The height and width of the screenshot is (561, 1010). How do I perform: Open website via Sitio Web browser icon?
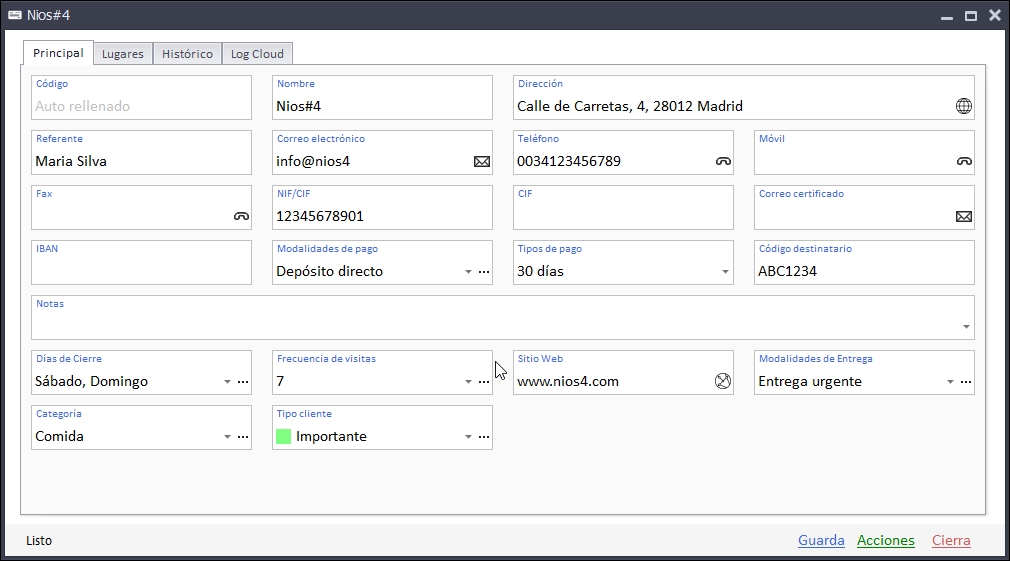pyautogui.click(x=723, y=381)
